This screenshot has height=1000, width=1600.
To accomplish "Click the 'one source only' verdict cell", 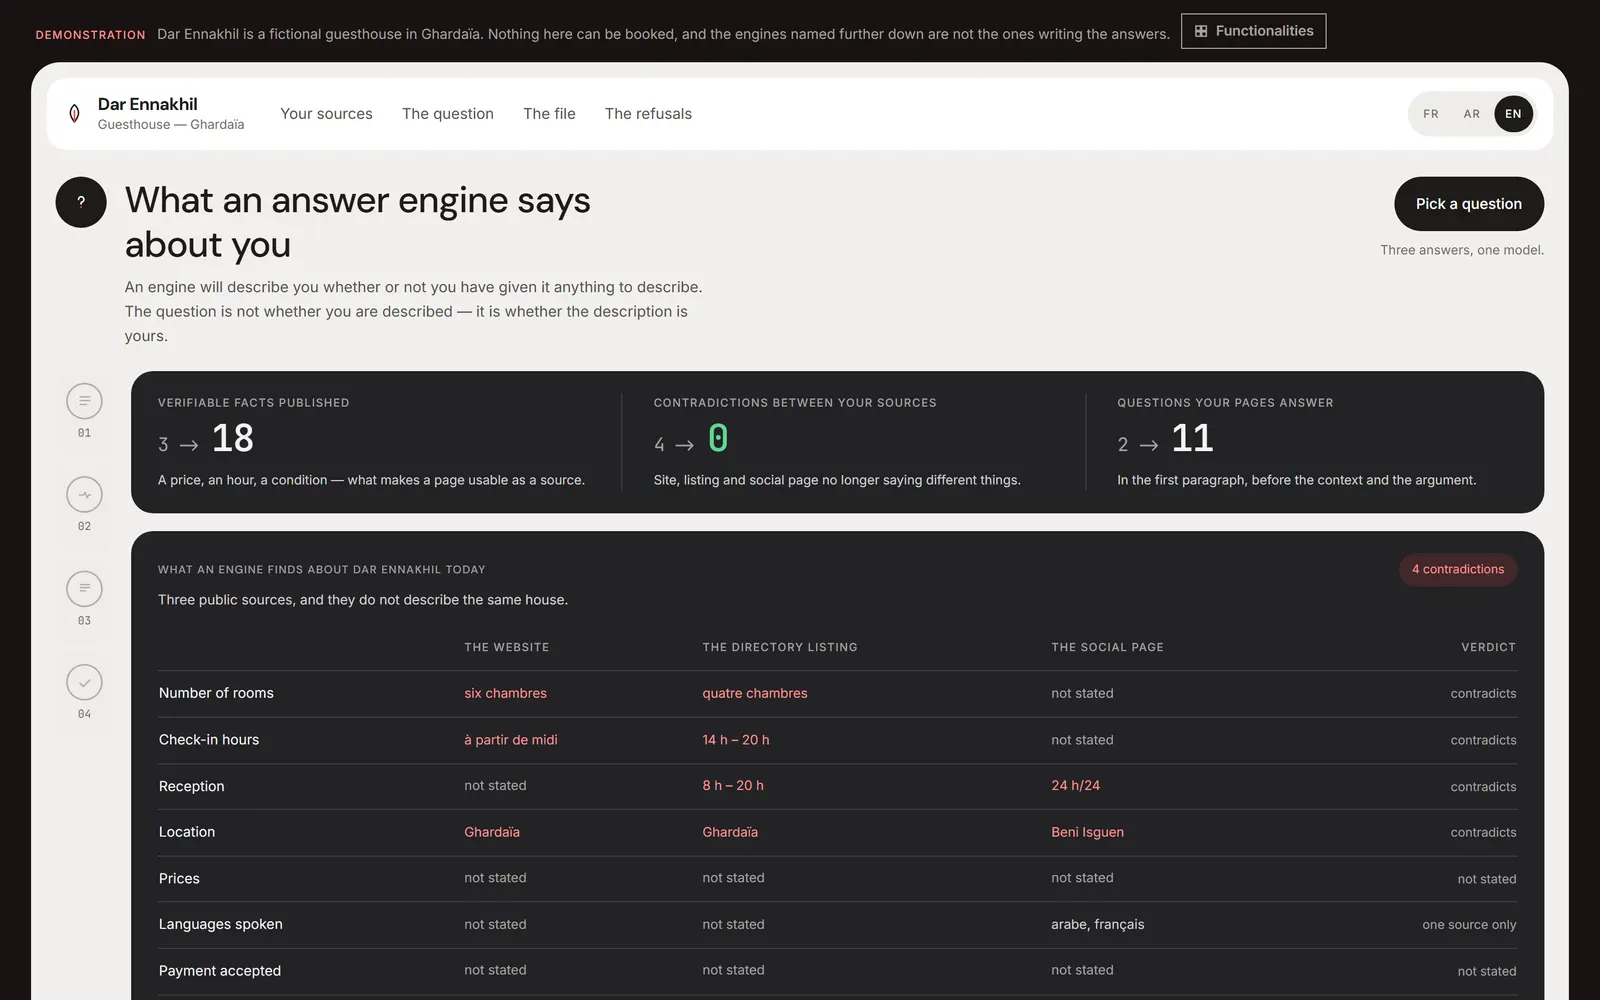I will point(1469,925).
